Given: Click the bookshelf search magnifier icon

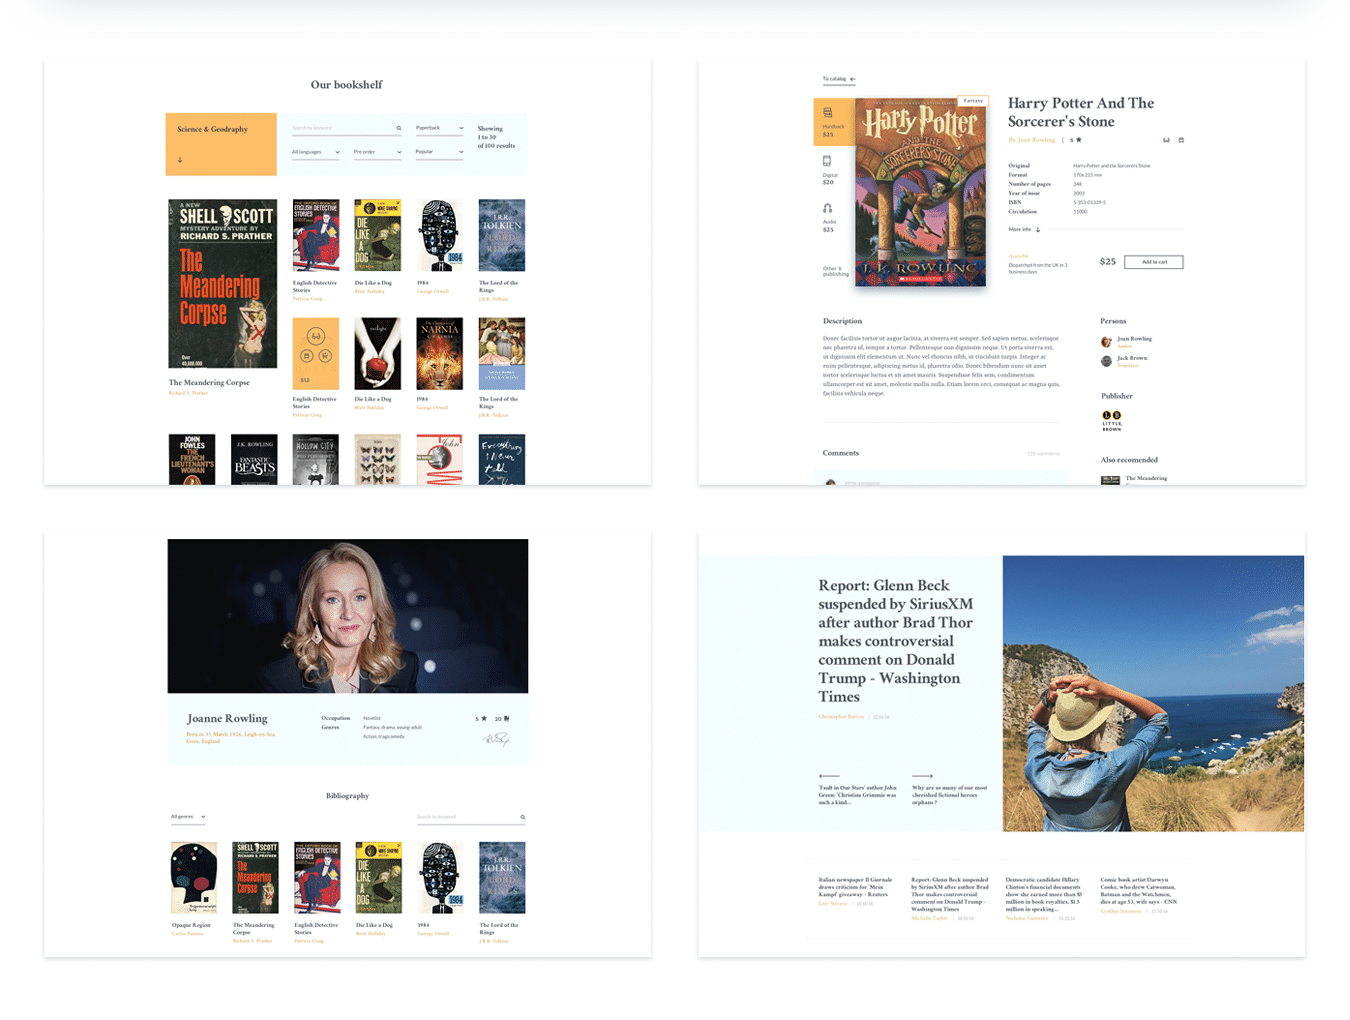Looking at the screenshot, I should (398, 128).
